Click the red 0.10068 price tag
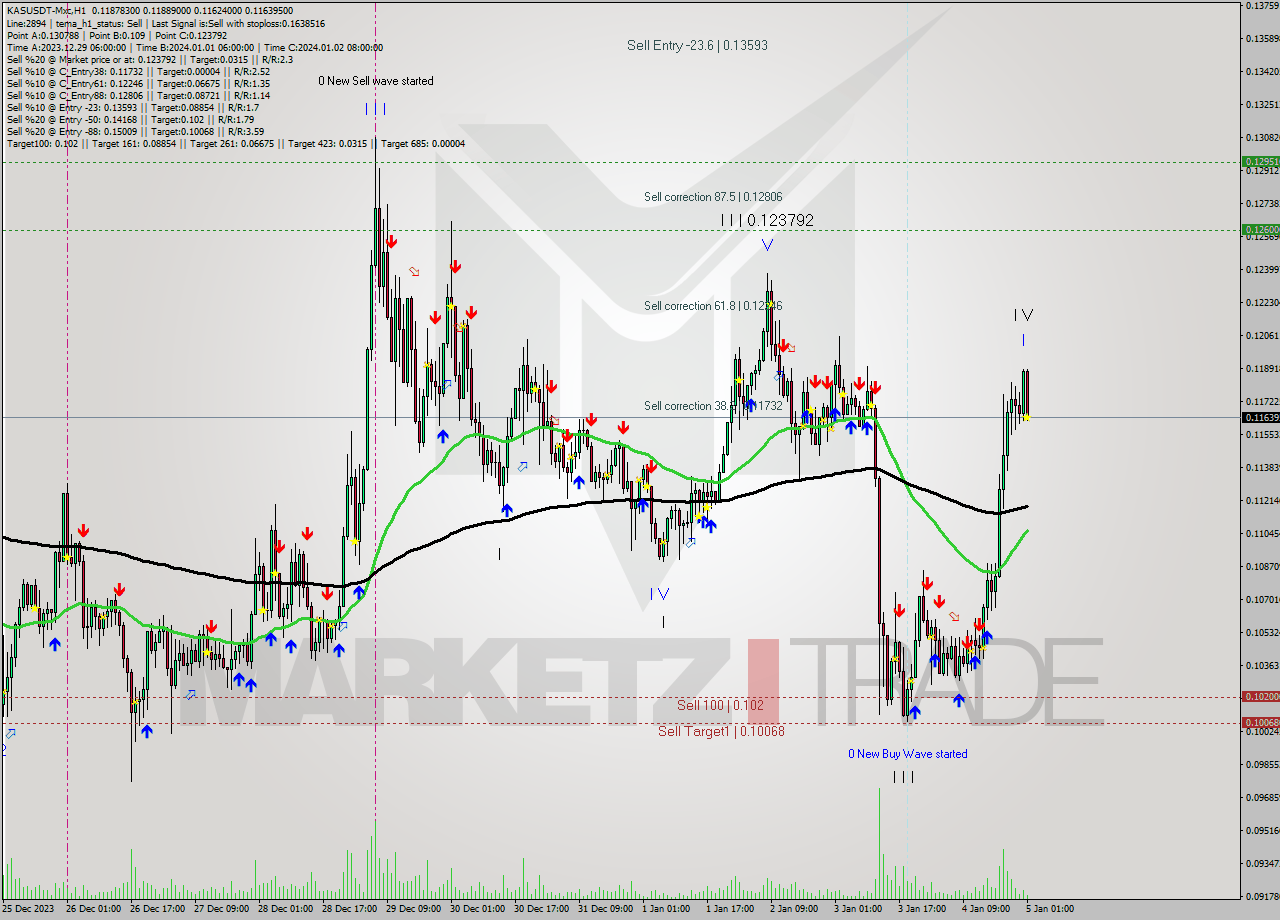 pos(1259,722)
